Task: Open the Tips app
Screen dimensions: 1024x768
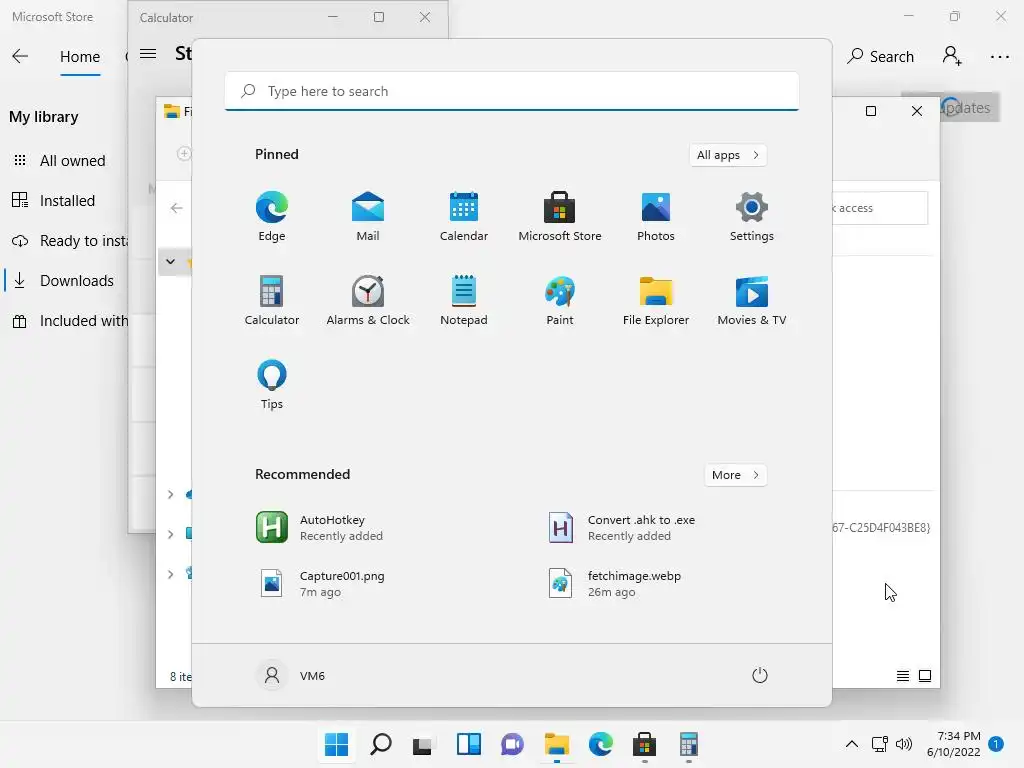Action: point(272,385)
